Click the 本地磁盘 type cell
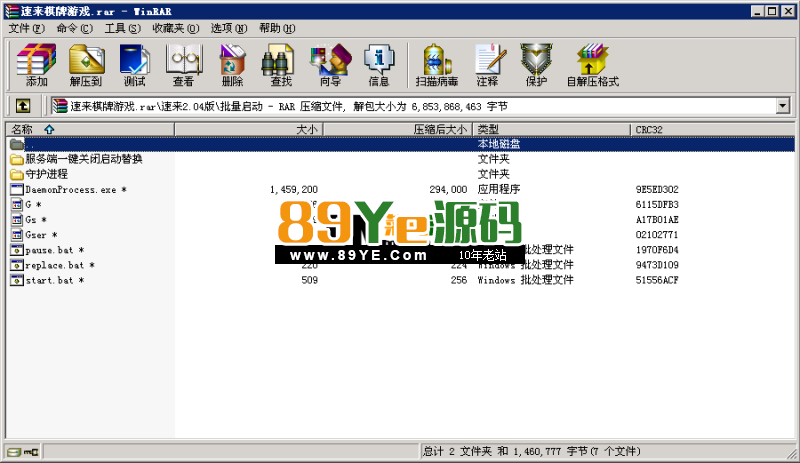Image resolution: width=800 pixels, height=463 pixels. tap(498, 144)
